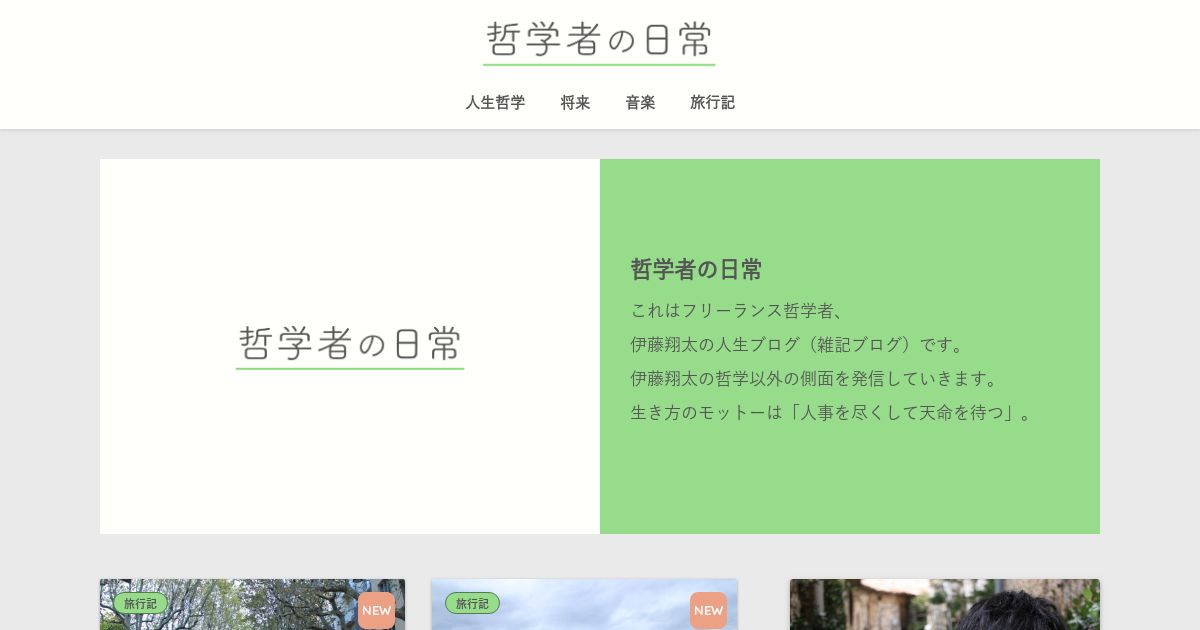Open second article thumbnail with sky
The height and width of the screenshot is (630, 1200).
pyautogui.click(x=584, y=604)
